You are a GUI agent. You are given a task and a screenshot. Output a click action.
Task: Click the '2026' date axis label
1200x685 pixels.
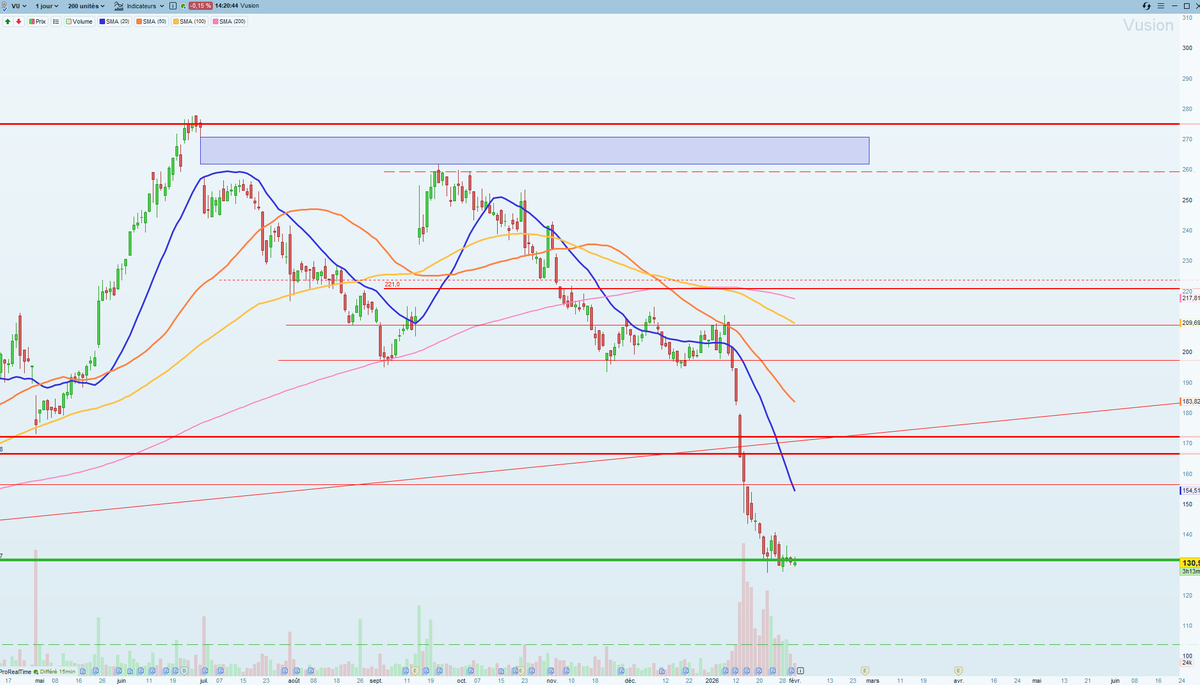(x=711, y=679)
